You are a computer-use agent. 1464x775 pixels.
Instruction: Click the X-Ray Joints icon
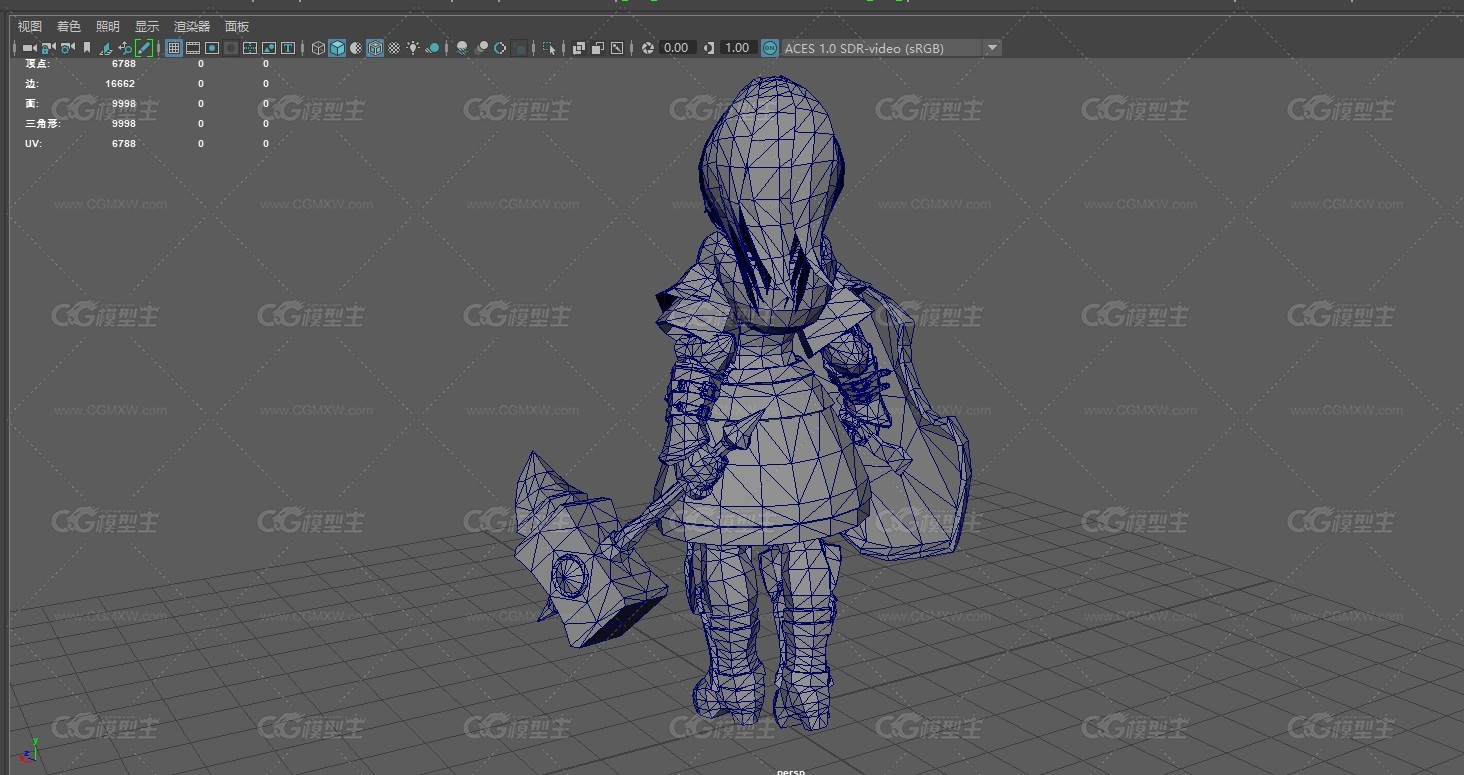617,48
